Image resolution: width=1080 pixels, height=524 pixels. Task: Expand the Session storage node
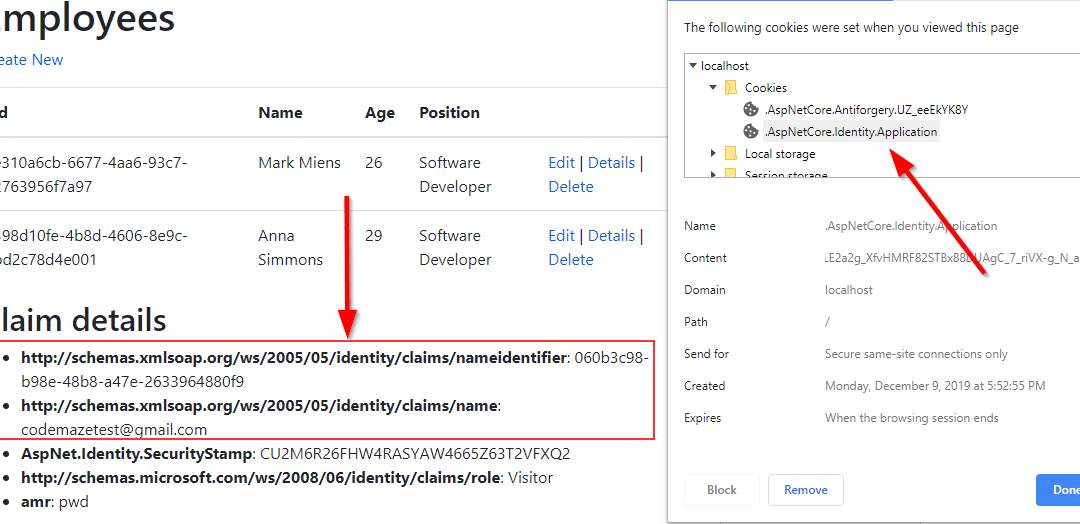[713, 175]
